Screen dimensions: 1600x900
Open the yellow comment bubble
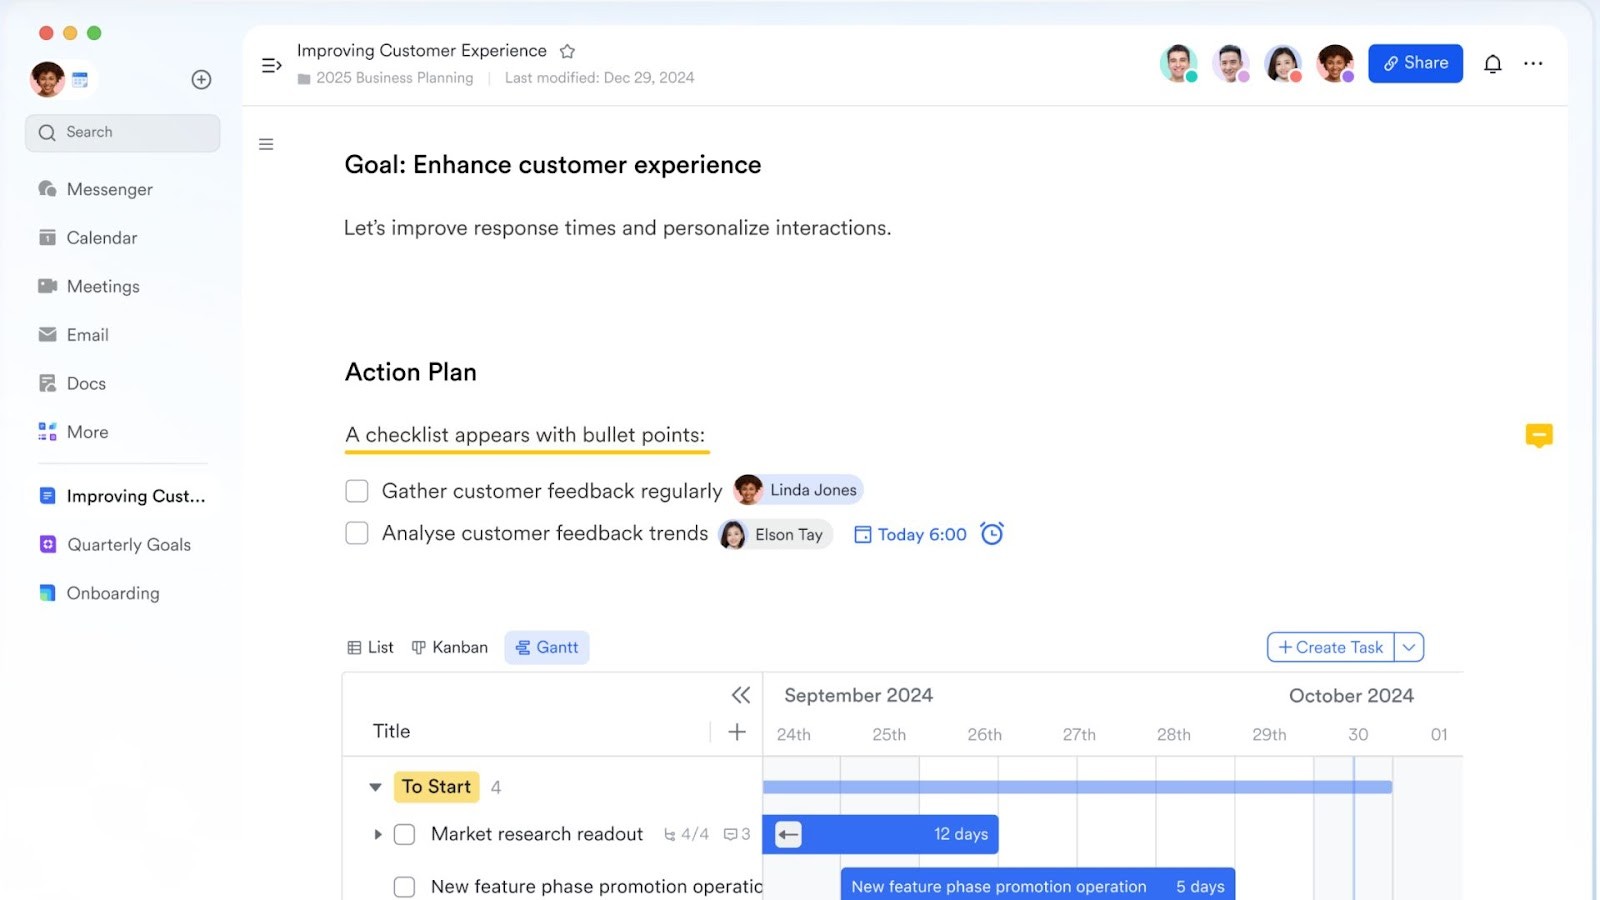[x=1539, y=435]
